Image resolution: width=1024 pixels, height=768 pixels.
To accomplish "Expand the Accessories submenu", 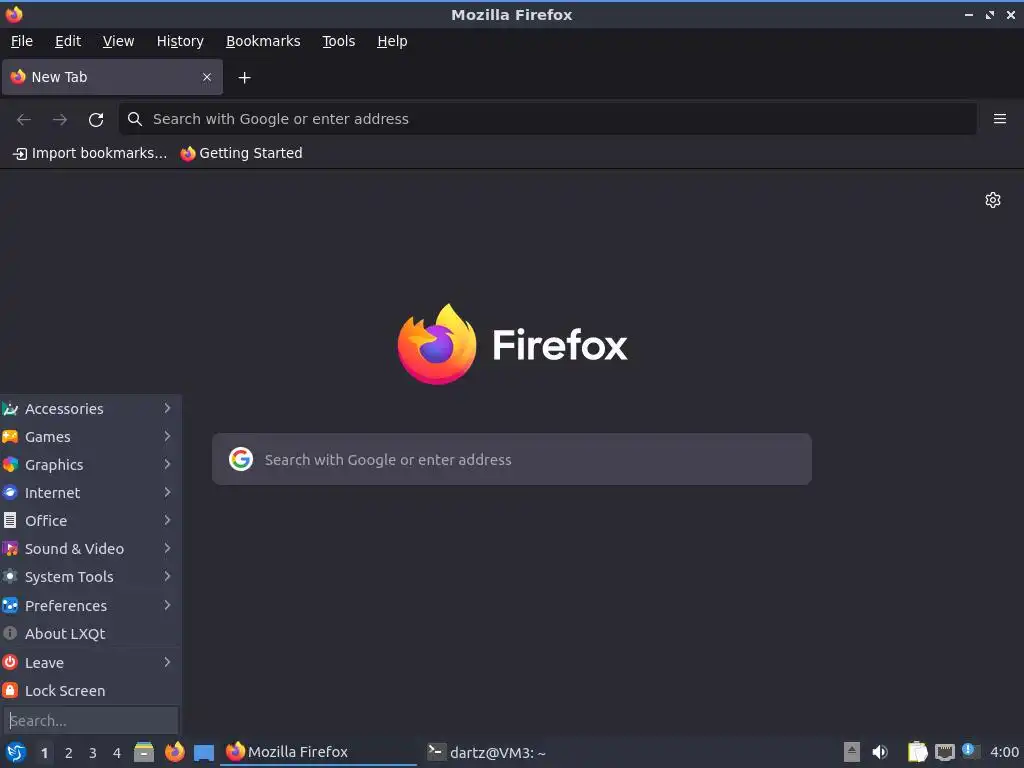I will (x=91, y=409).
